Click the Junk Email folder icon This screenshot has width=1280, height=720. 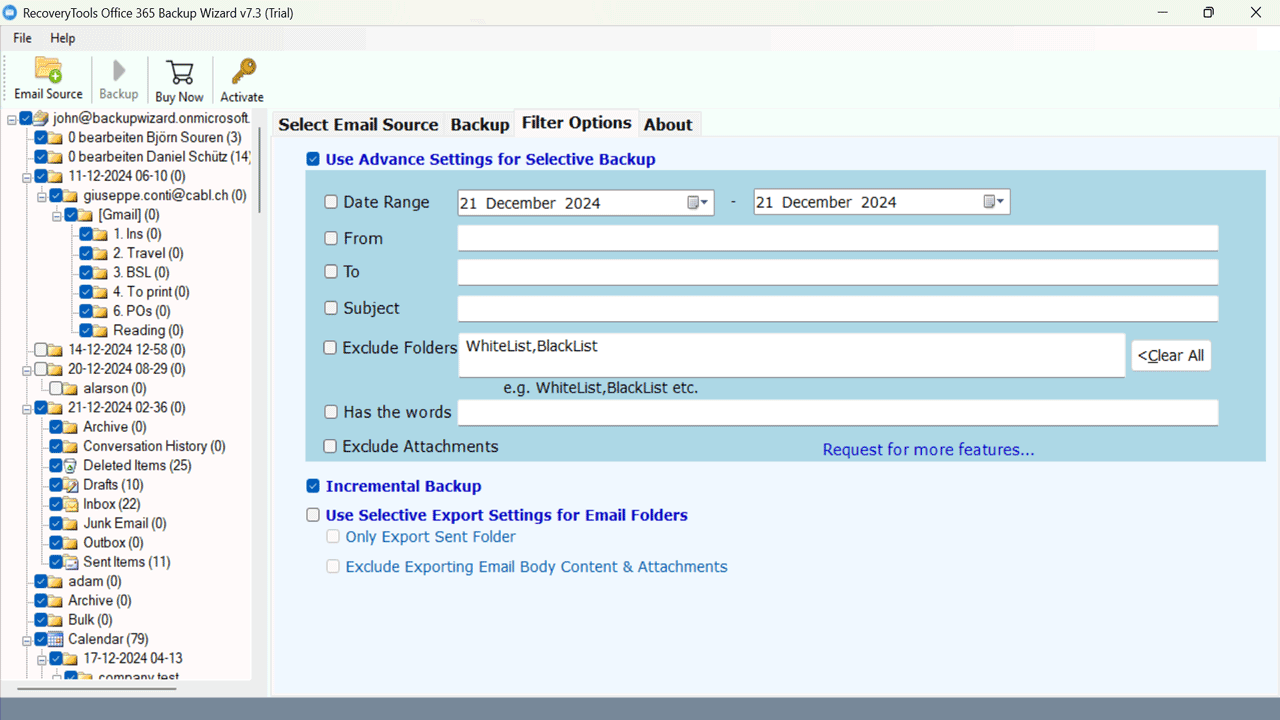[x=71, y=524]
